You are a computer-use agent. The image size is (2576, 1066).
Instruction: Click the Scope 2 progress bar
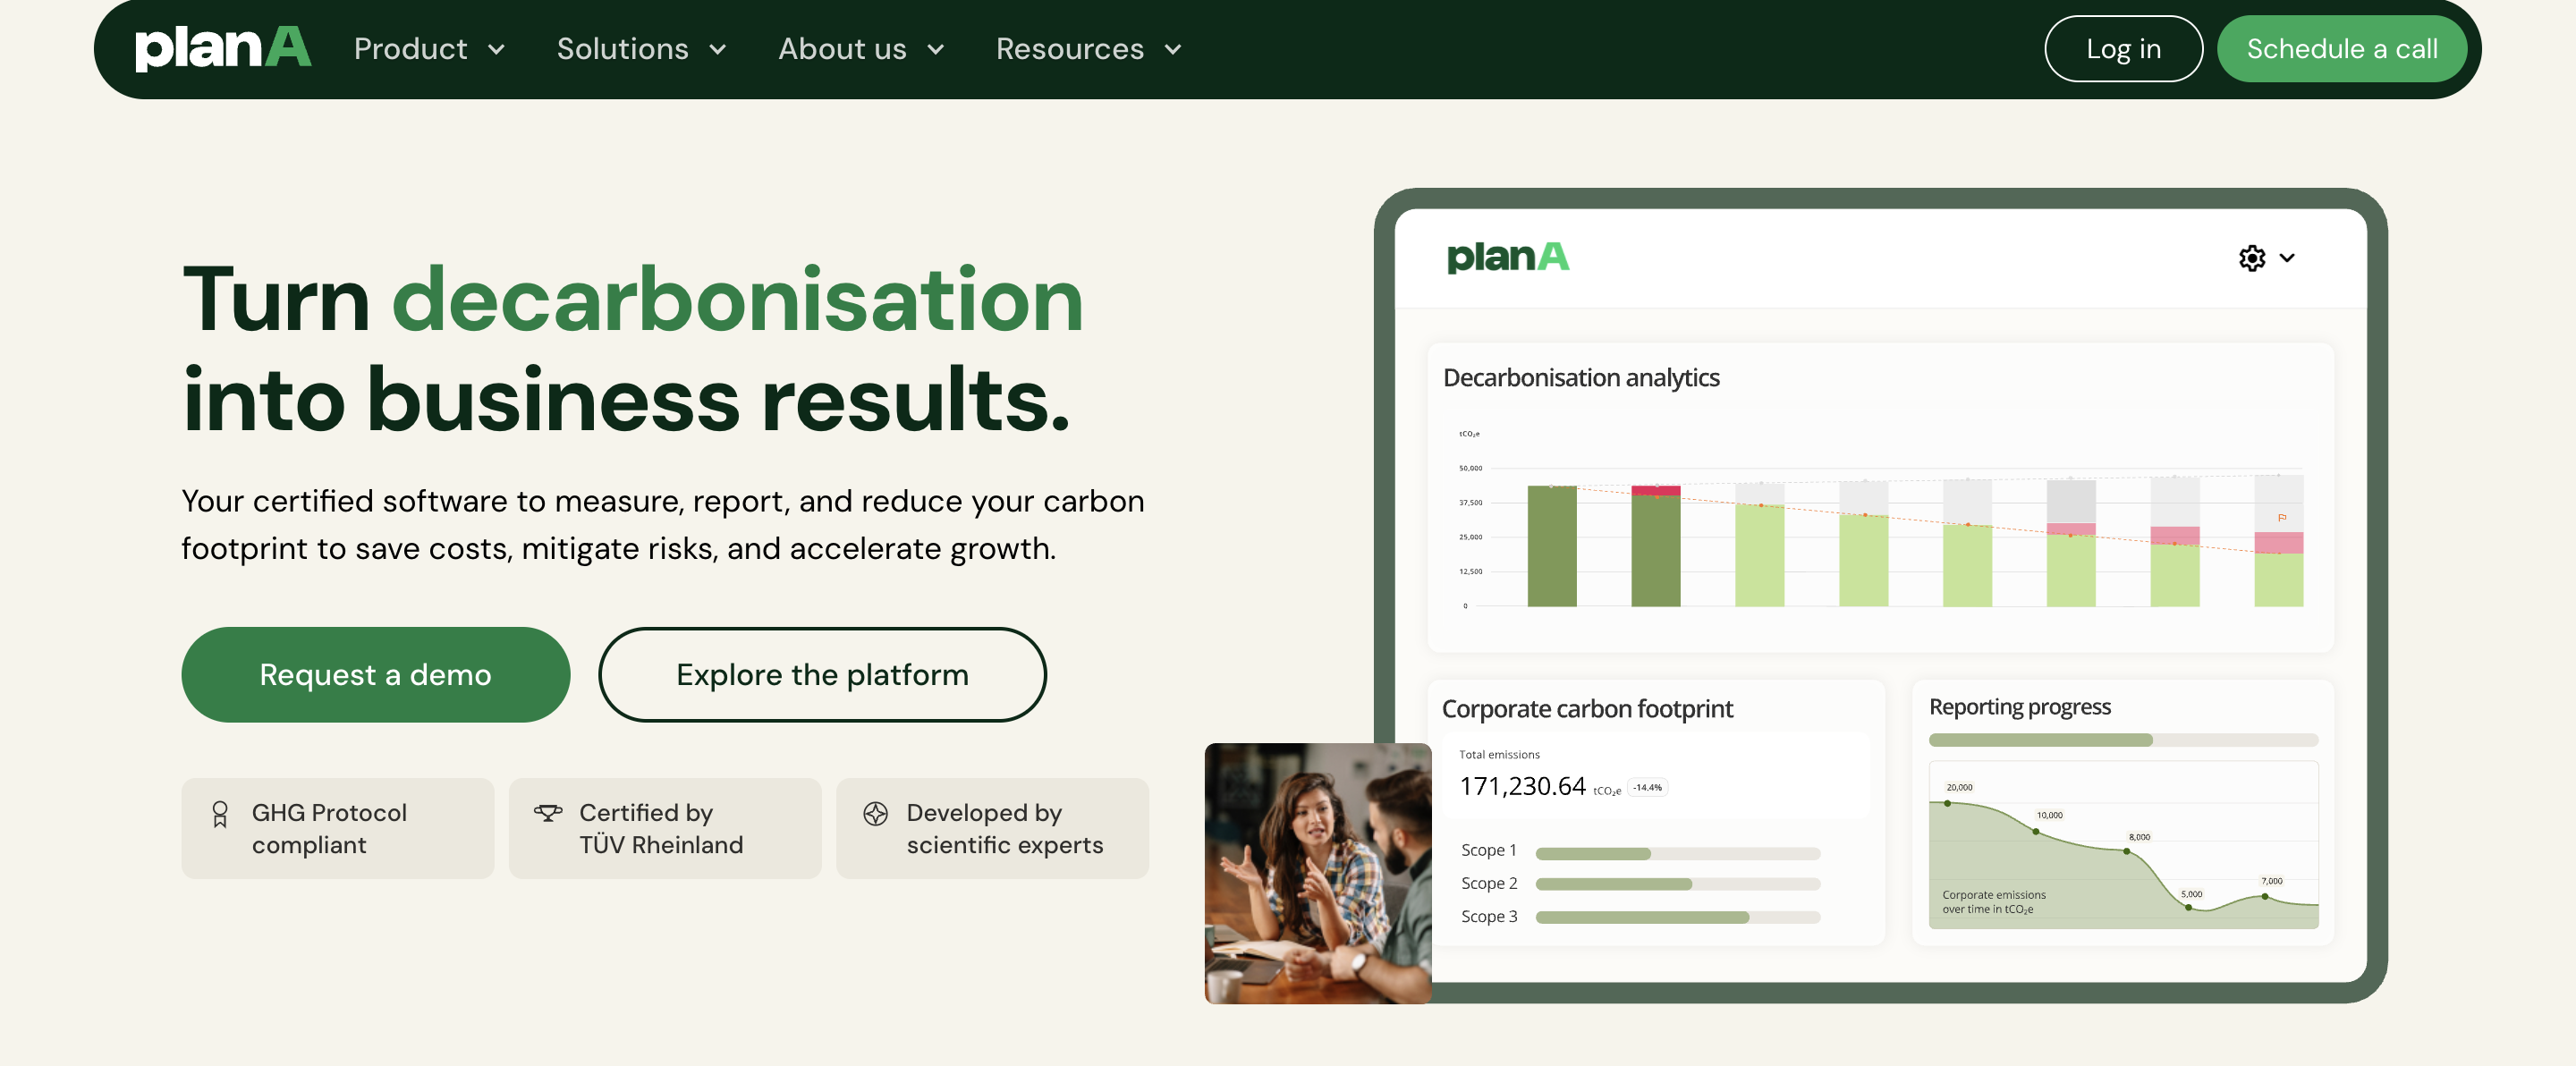tap(1677, 884)
